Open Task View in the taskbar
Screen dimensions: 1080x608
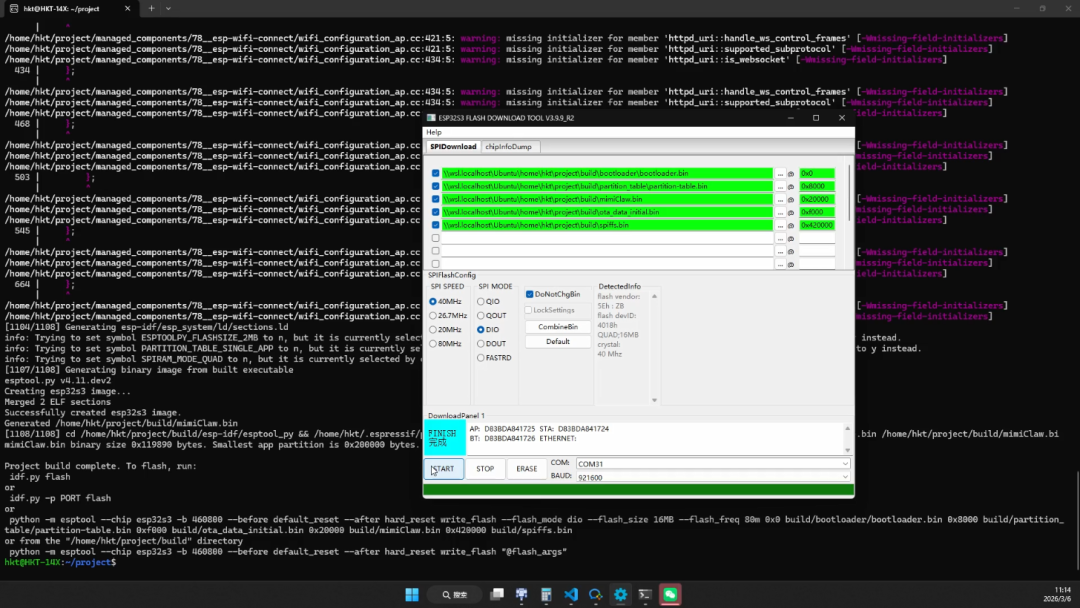497,595
